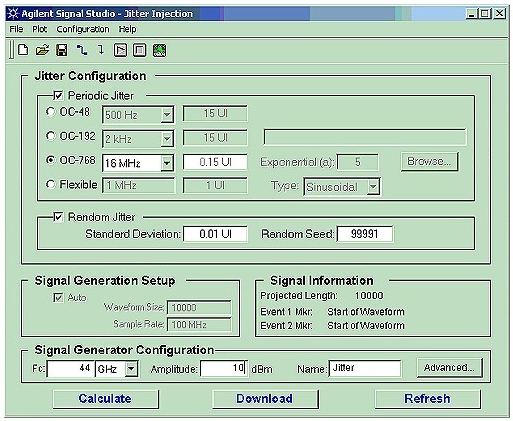The height and width of the screenshot is (421, 513).
Task: Open the OC-48 500 Hz frequency dropdown
Action: [167, 115]
